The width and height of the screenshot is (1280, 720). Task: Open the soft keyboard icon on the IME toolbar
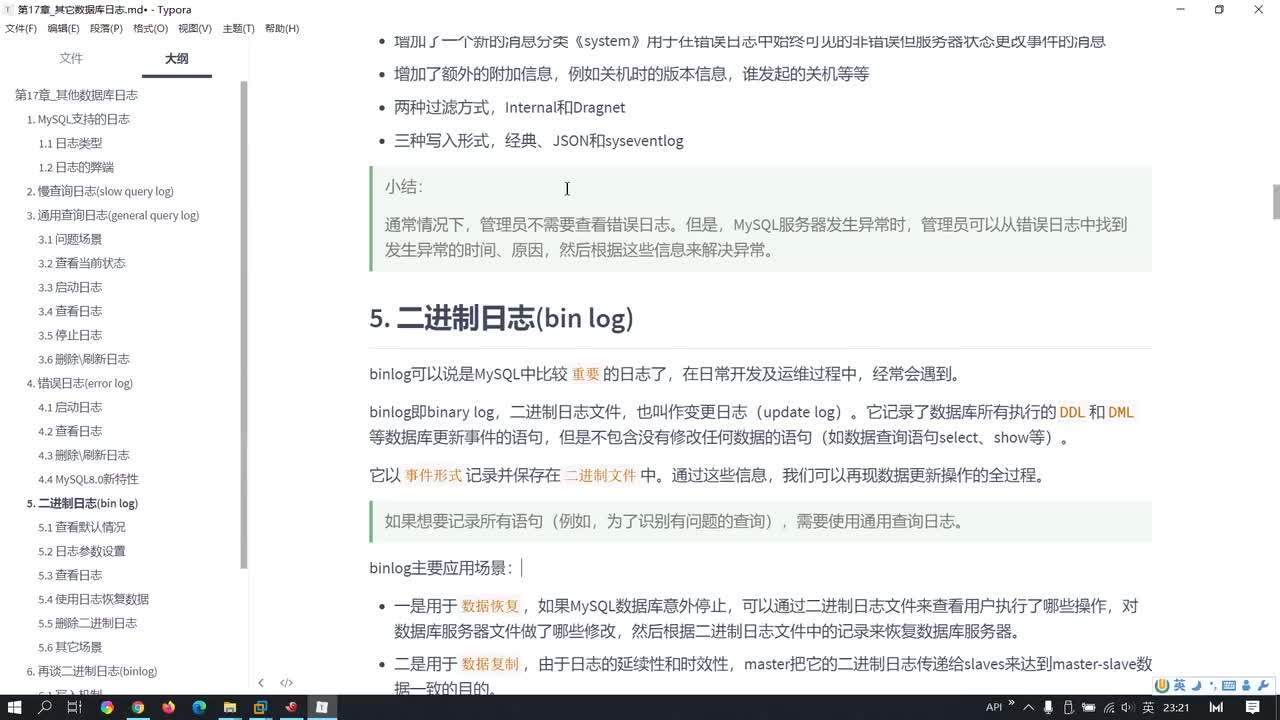(x=1227, y=685)
